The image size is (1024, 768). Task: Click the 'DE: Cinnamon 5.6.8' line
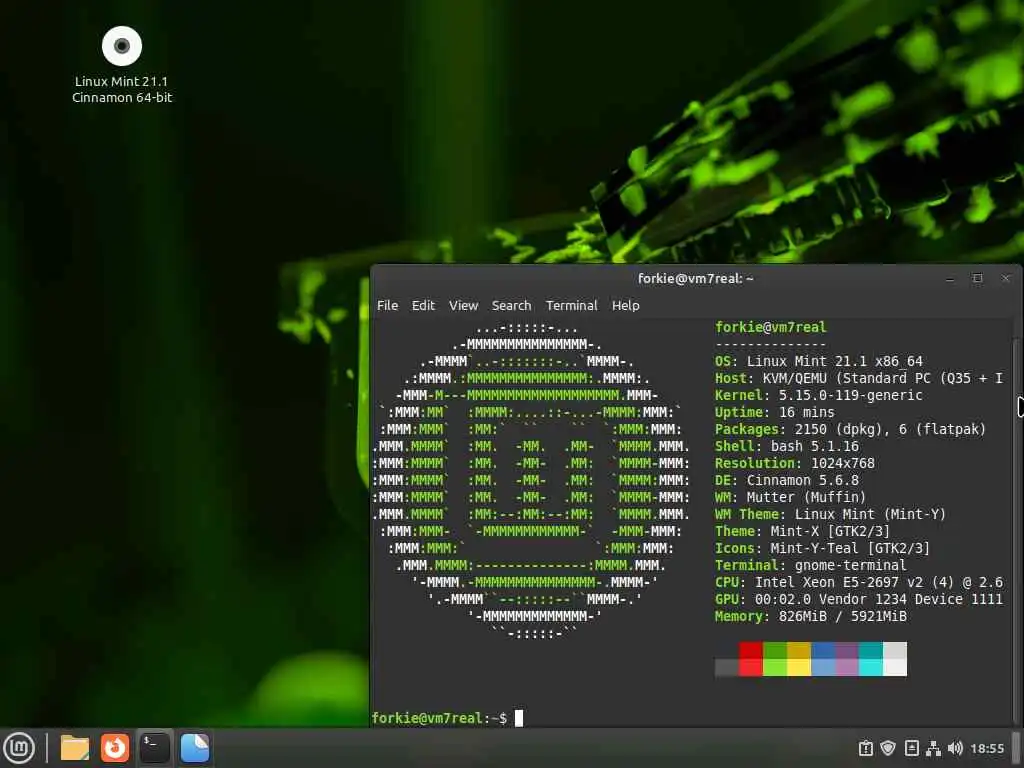pos(787,480)
